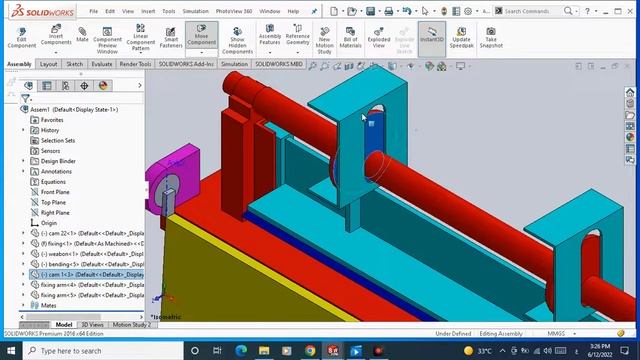Open DimXpertManager tab icon
The image size is (640, 360).
pyautogui.click(x=84, y=85)
